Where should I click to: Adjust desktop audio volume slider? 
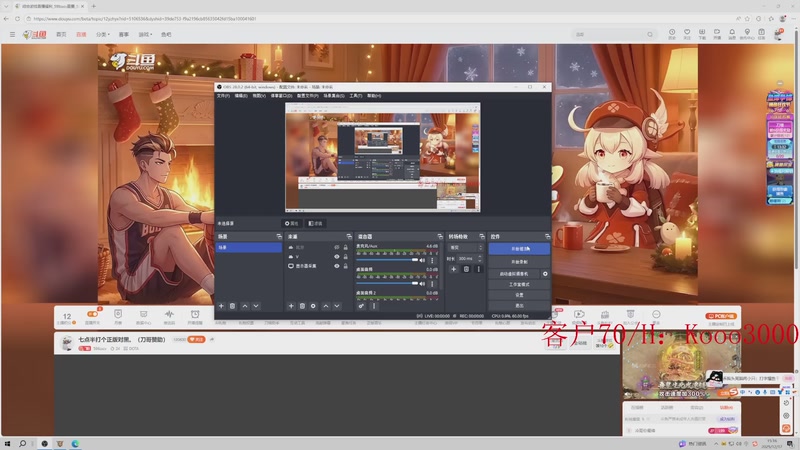[388, 284]
